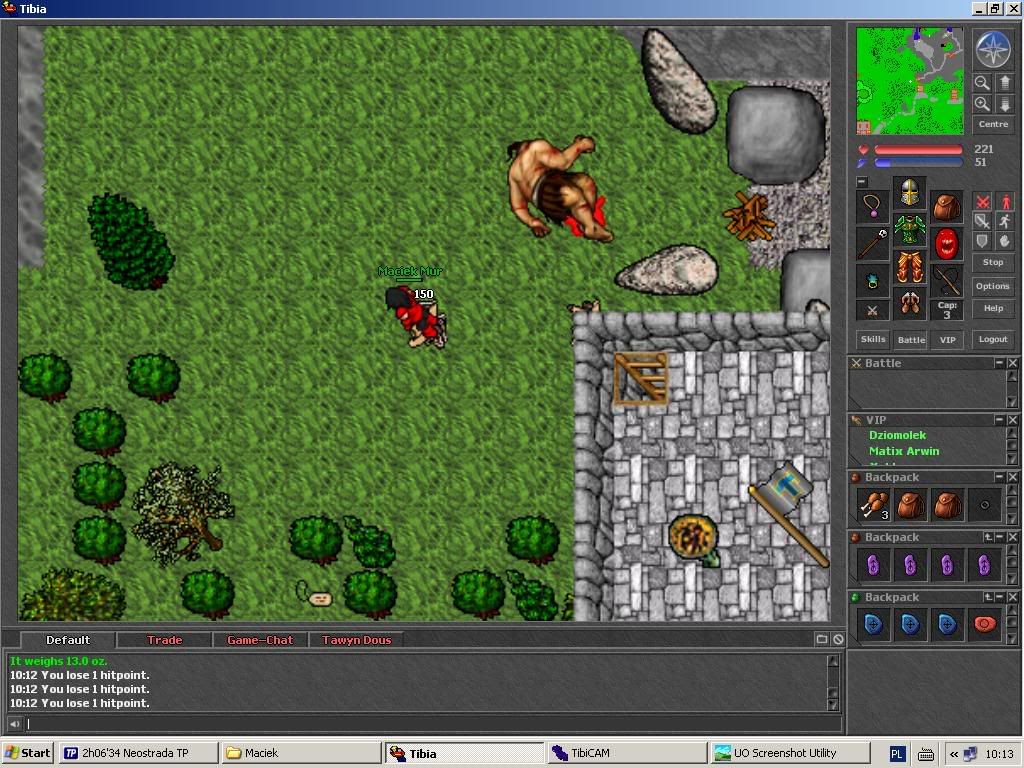
Task: Click the fishing rod in ammo slot
Action: coord(946,281)
